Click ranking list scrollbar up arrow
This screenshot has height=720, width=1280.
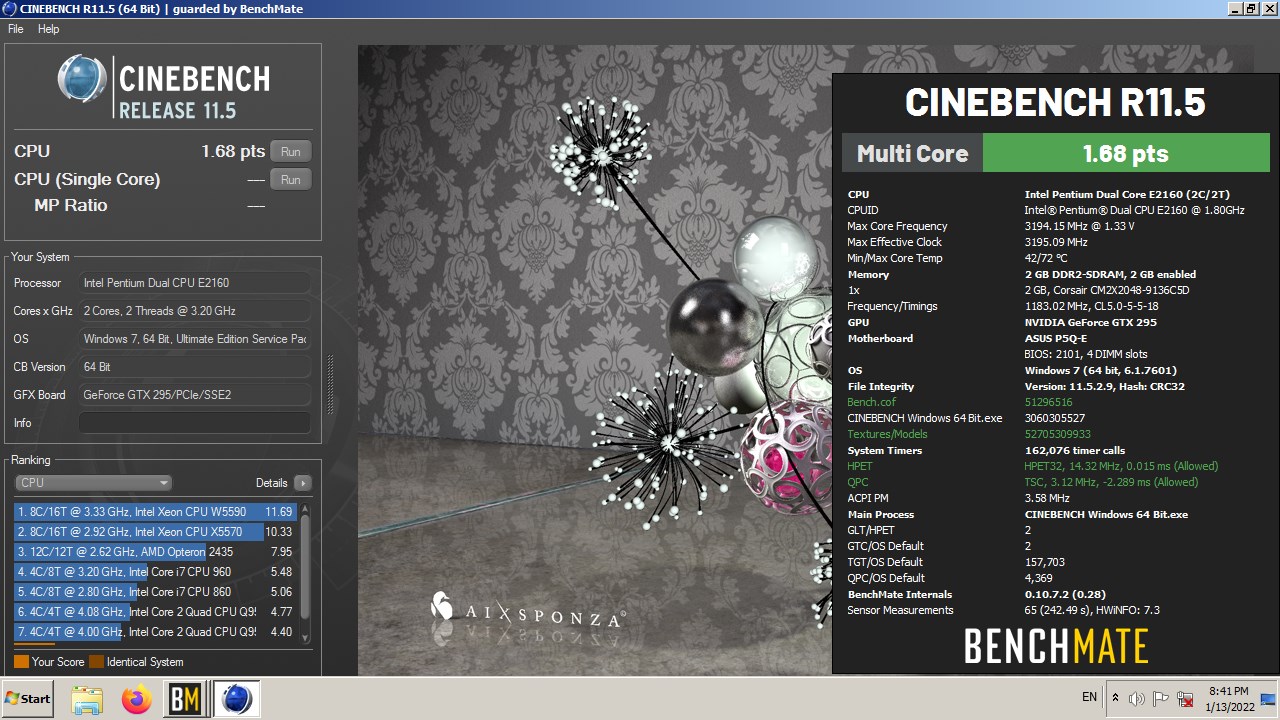305,508
